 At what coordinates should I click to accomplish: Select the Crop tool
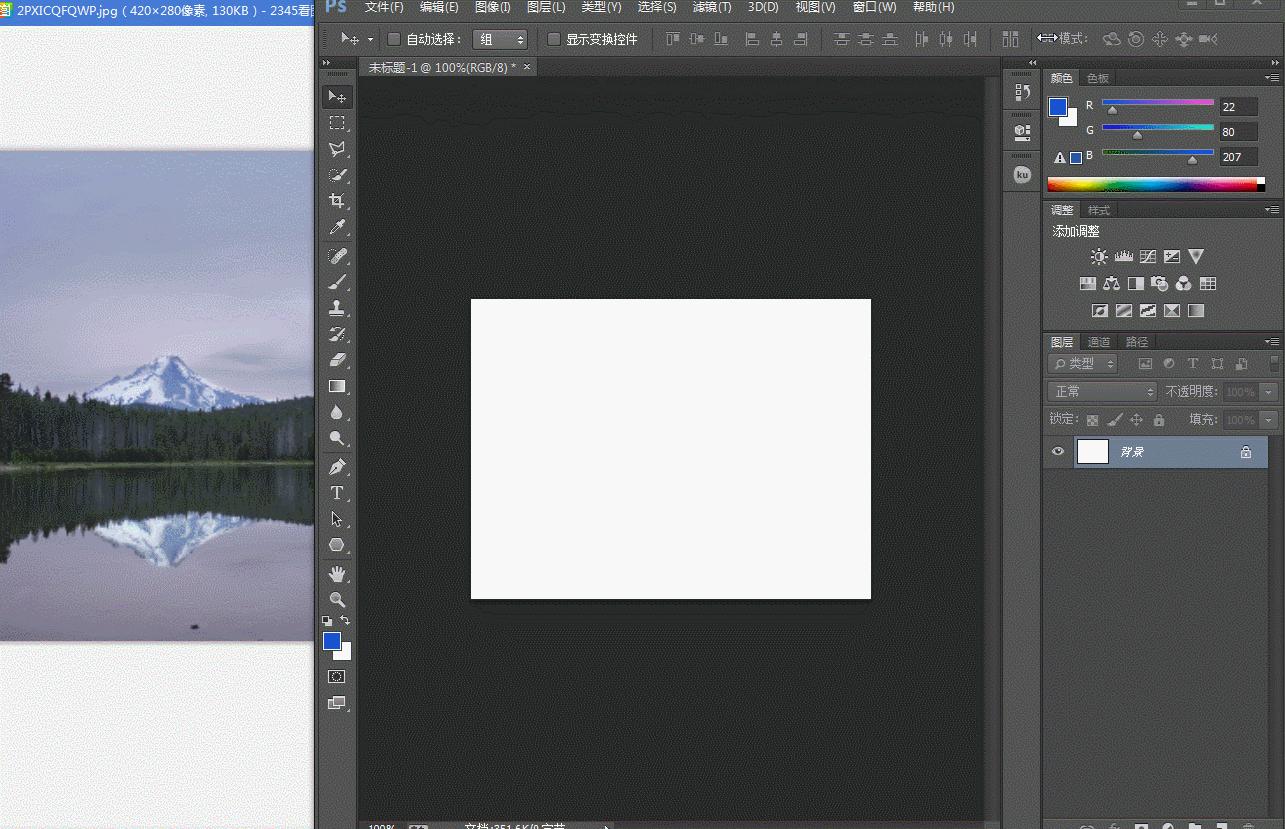(337, 201)
